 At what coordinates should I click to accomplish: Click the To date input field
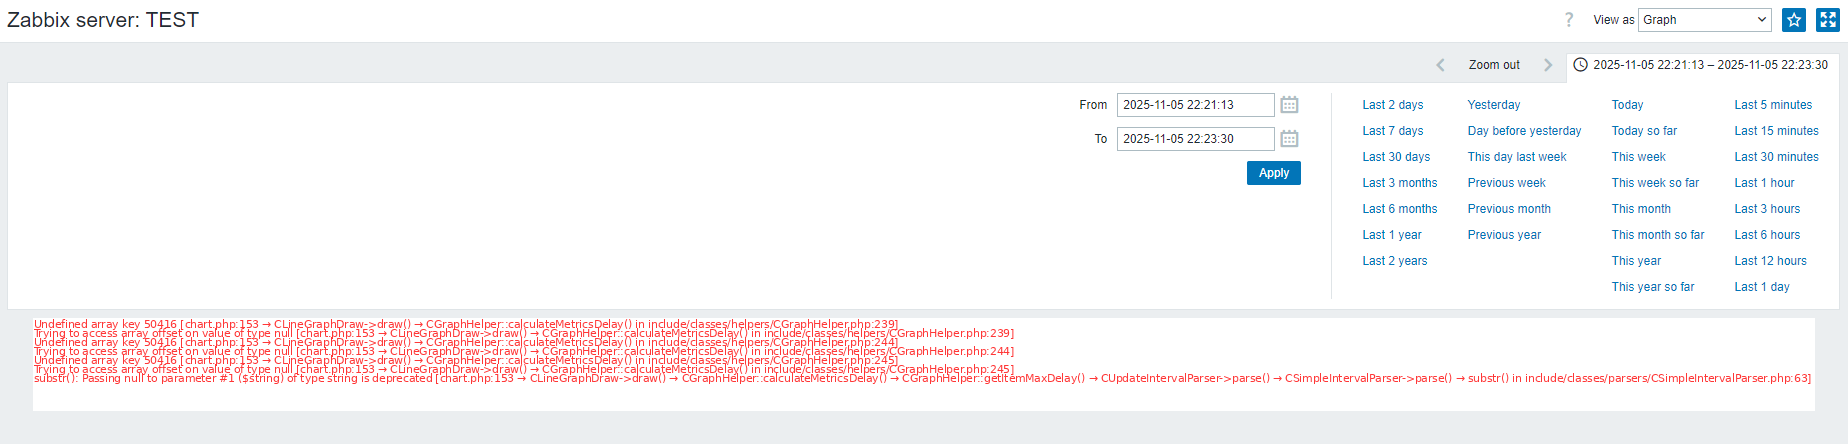pyautogui.click(x=1195, y=139)
